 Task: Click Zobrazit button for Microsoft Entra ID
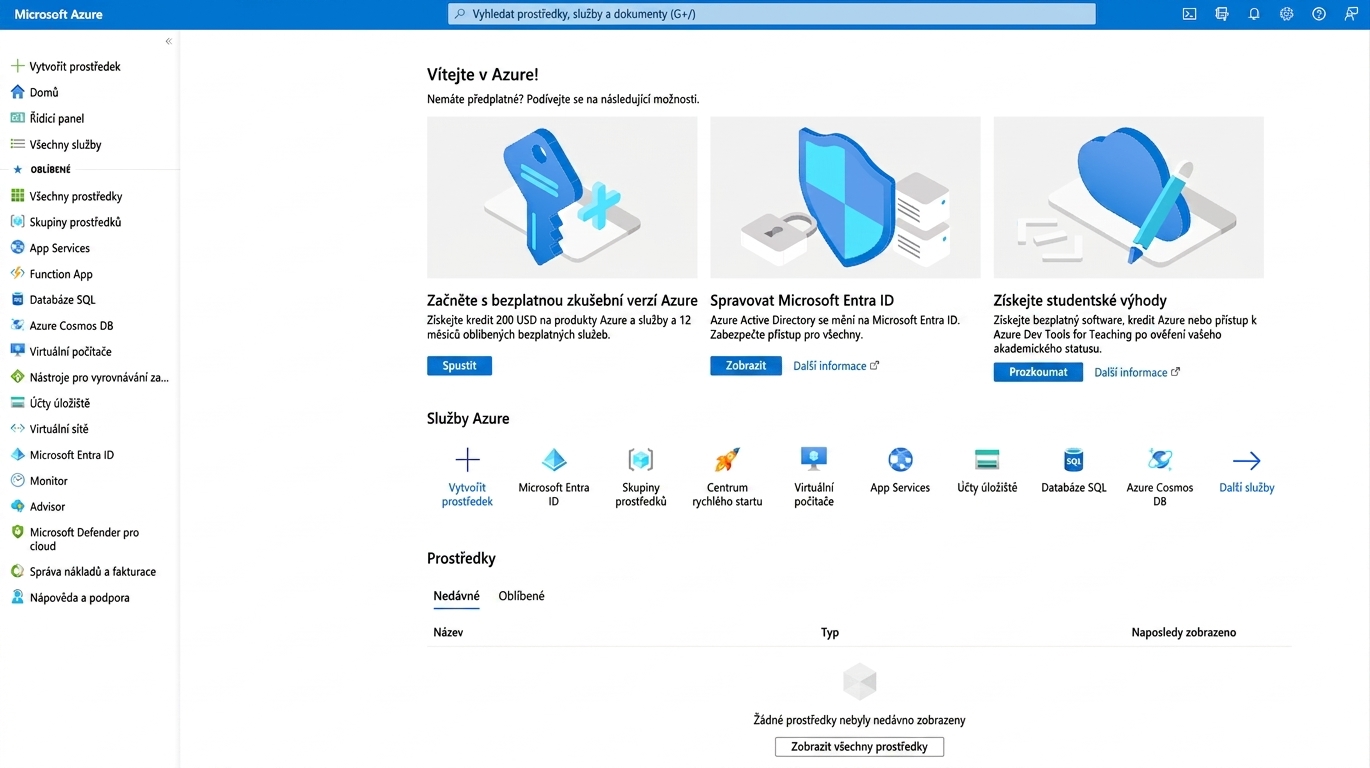pos(746,366)
